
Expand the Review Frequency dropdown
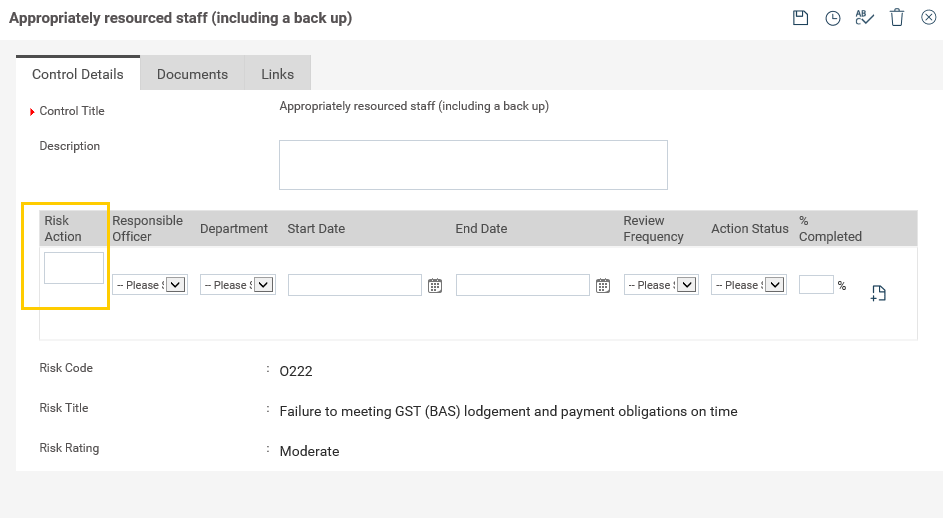[661, 285]
